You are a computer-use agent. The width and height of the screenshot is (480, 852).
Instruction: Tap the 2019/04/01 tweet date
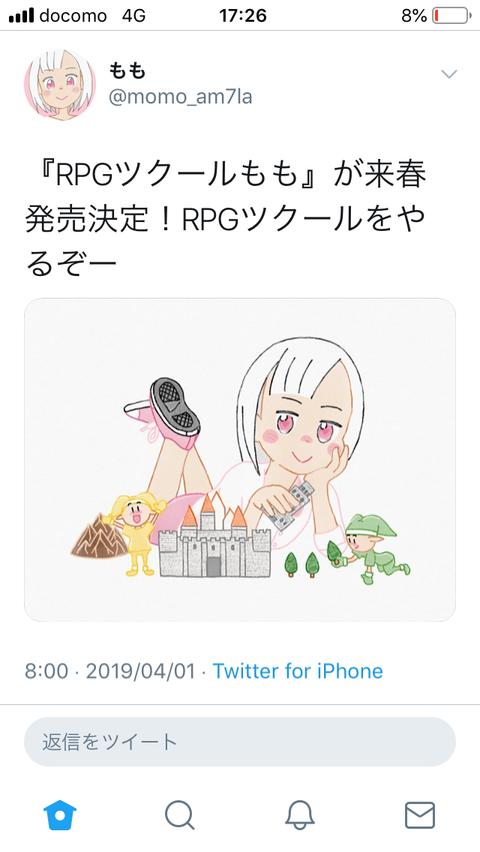coord(140,671)
